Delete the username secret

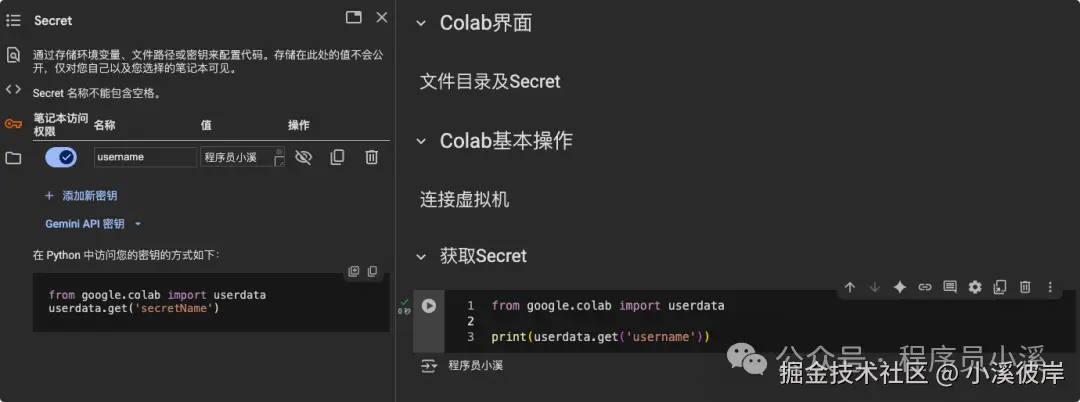(x=371, y=158)
